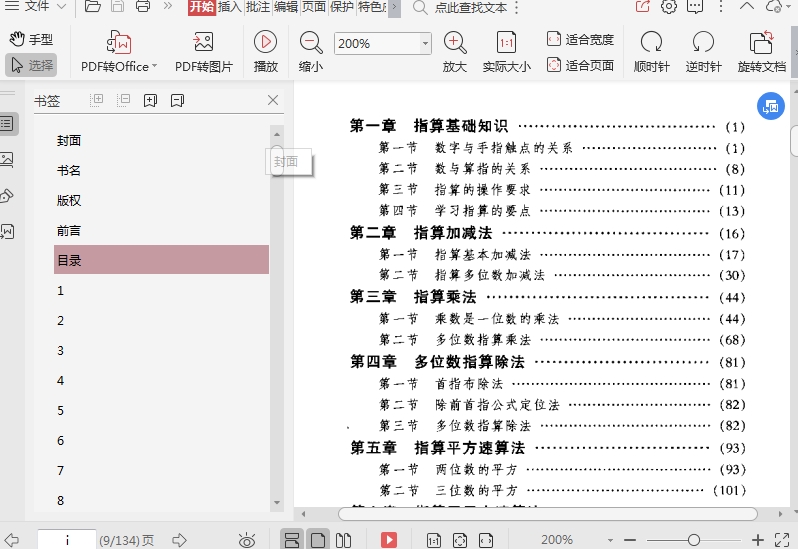Switch to two-page view
The height and width of the screenshot is (549, 798).
click(x=344, y=540)
